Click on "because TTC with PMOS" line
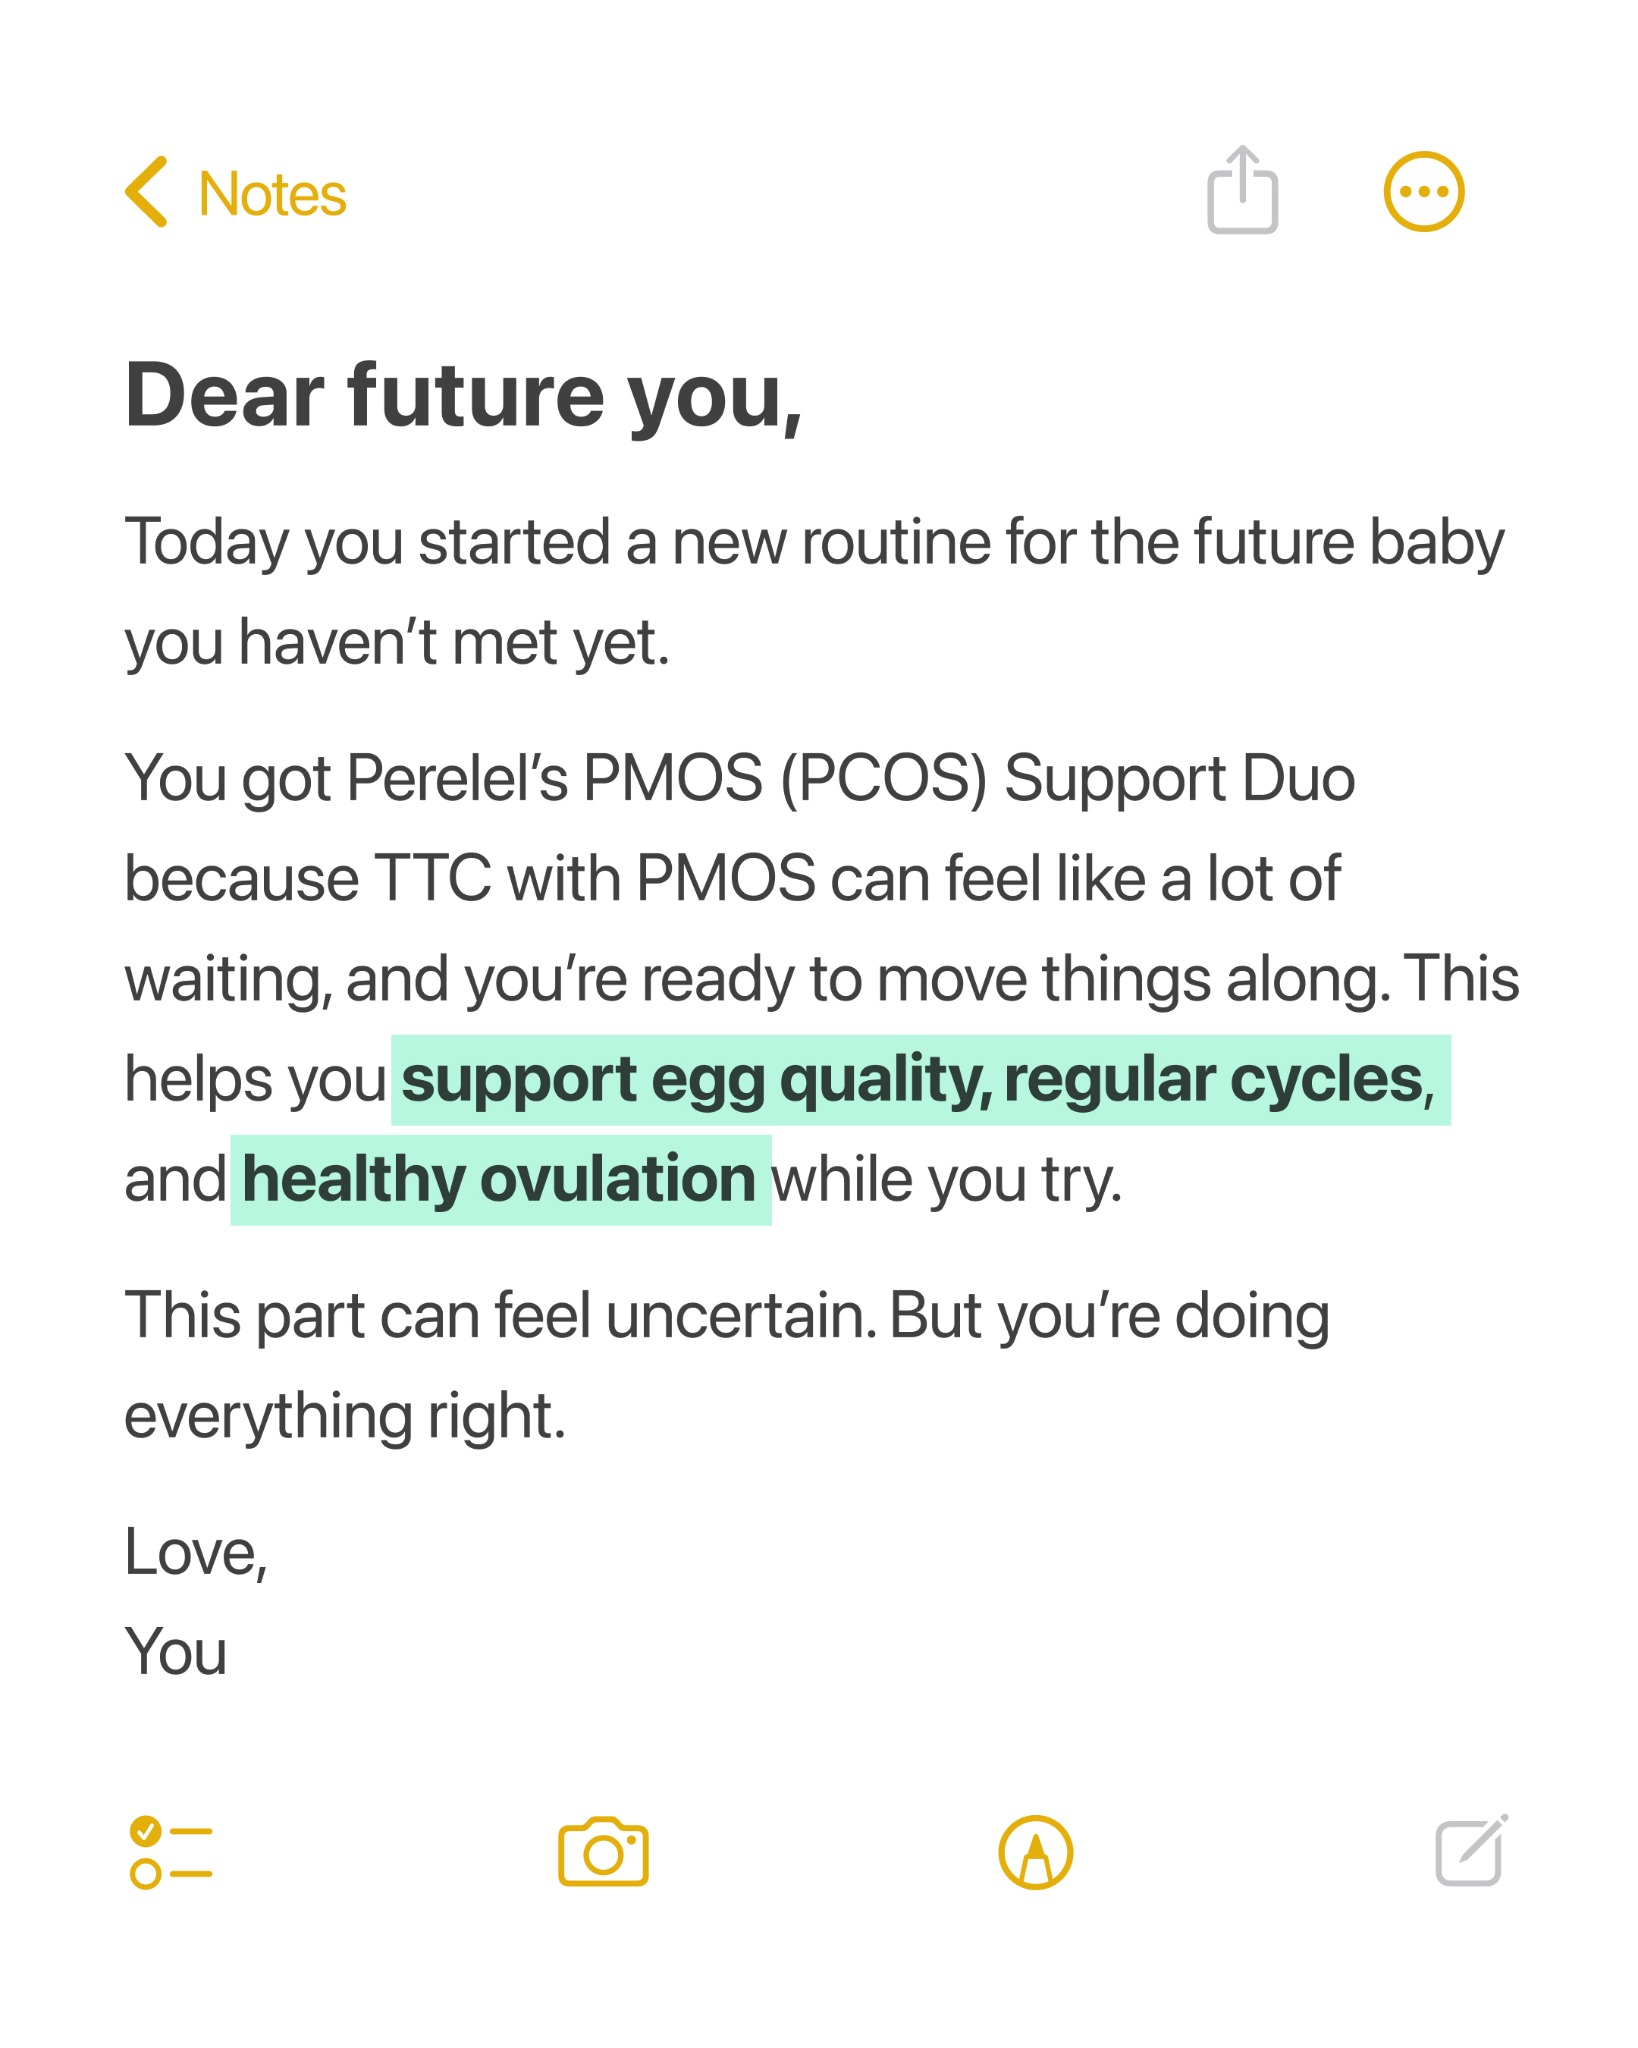 470,880
